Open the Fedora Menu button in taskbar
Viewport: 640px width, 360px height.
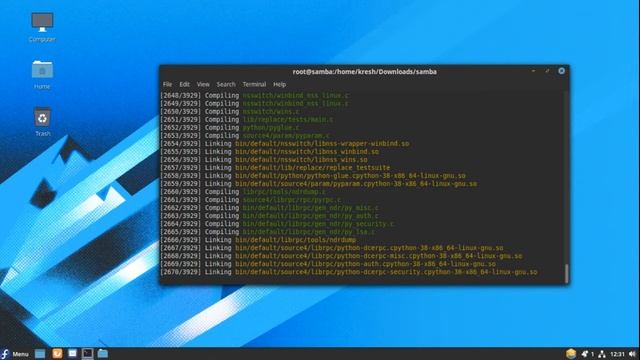[15, 354]
